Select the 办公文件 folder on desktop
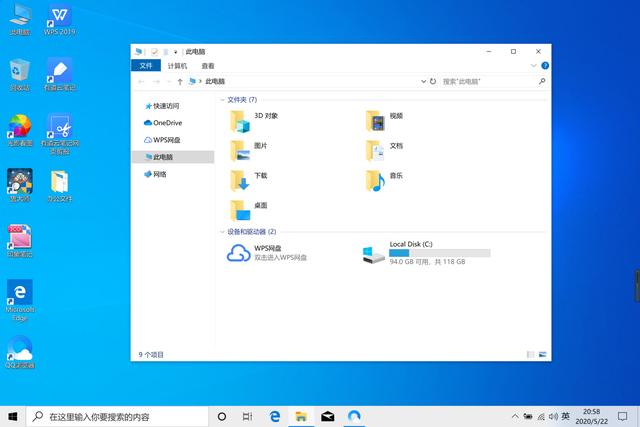Screen dimensions: 640x427 click(60, 186)
